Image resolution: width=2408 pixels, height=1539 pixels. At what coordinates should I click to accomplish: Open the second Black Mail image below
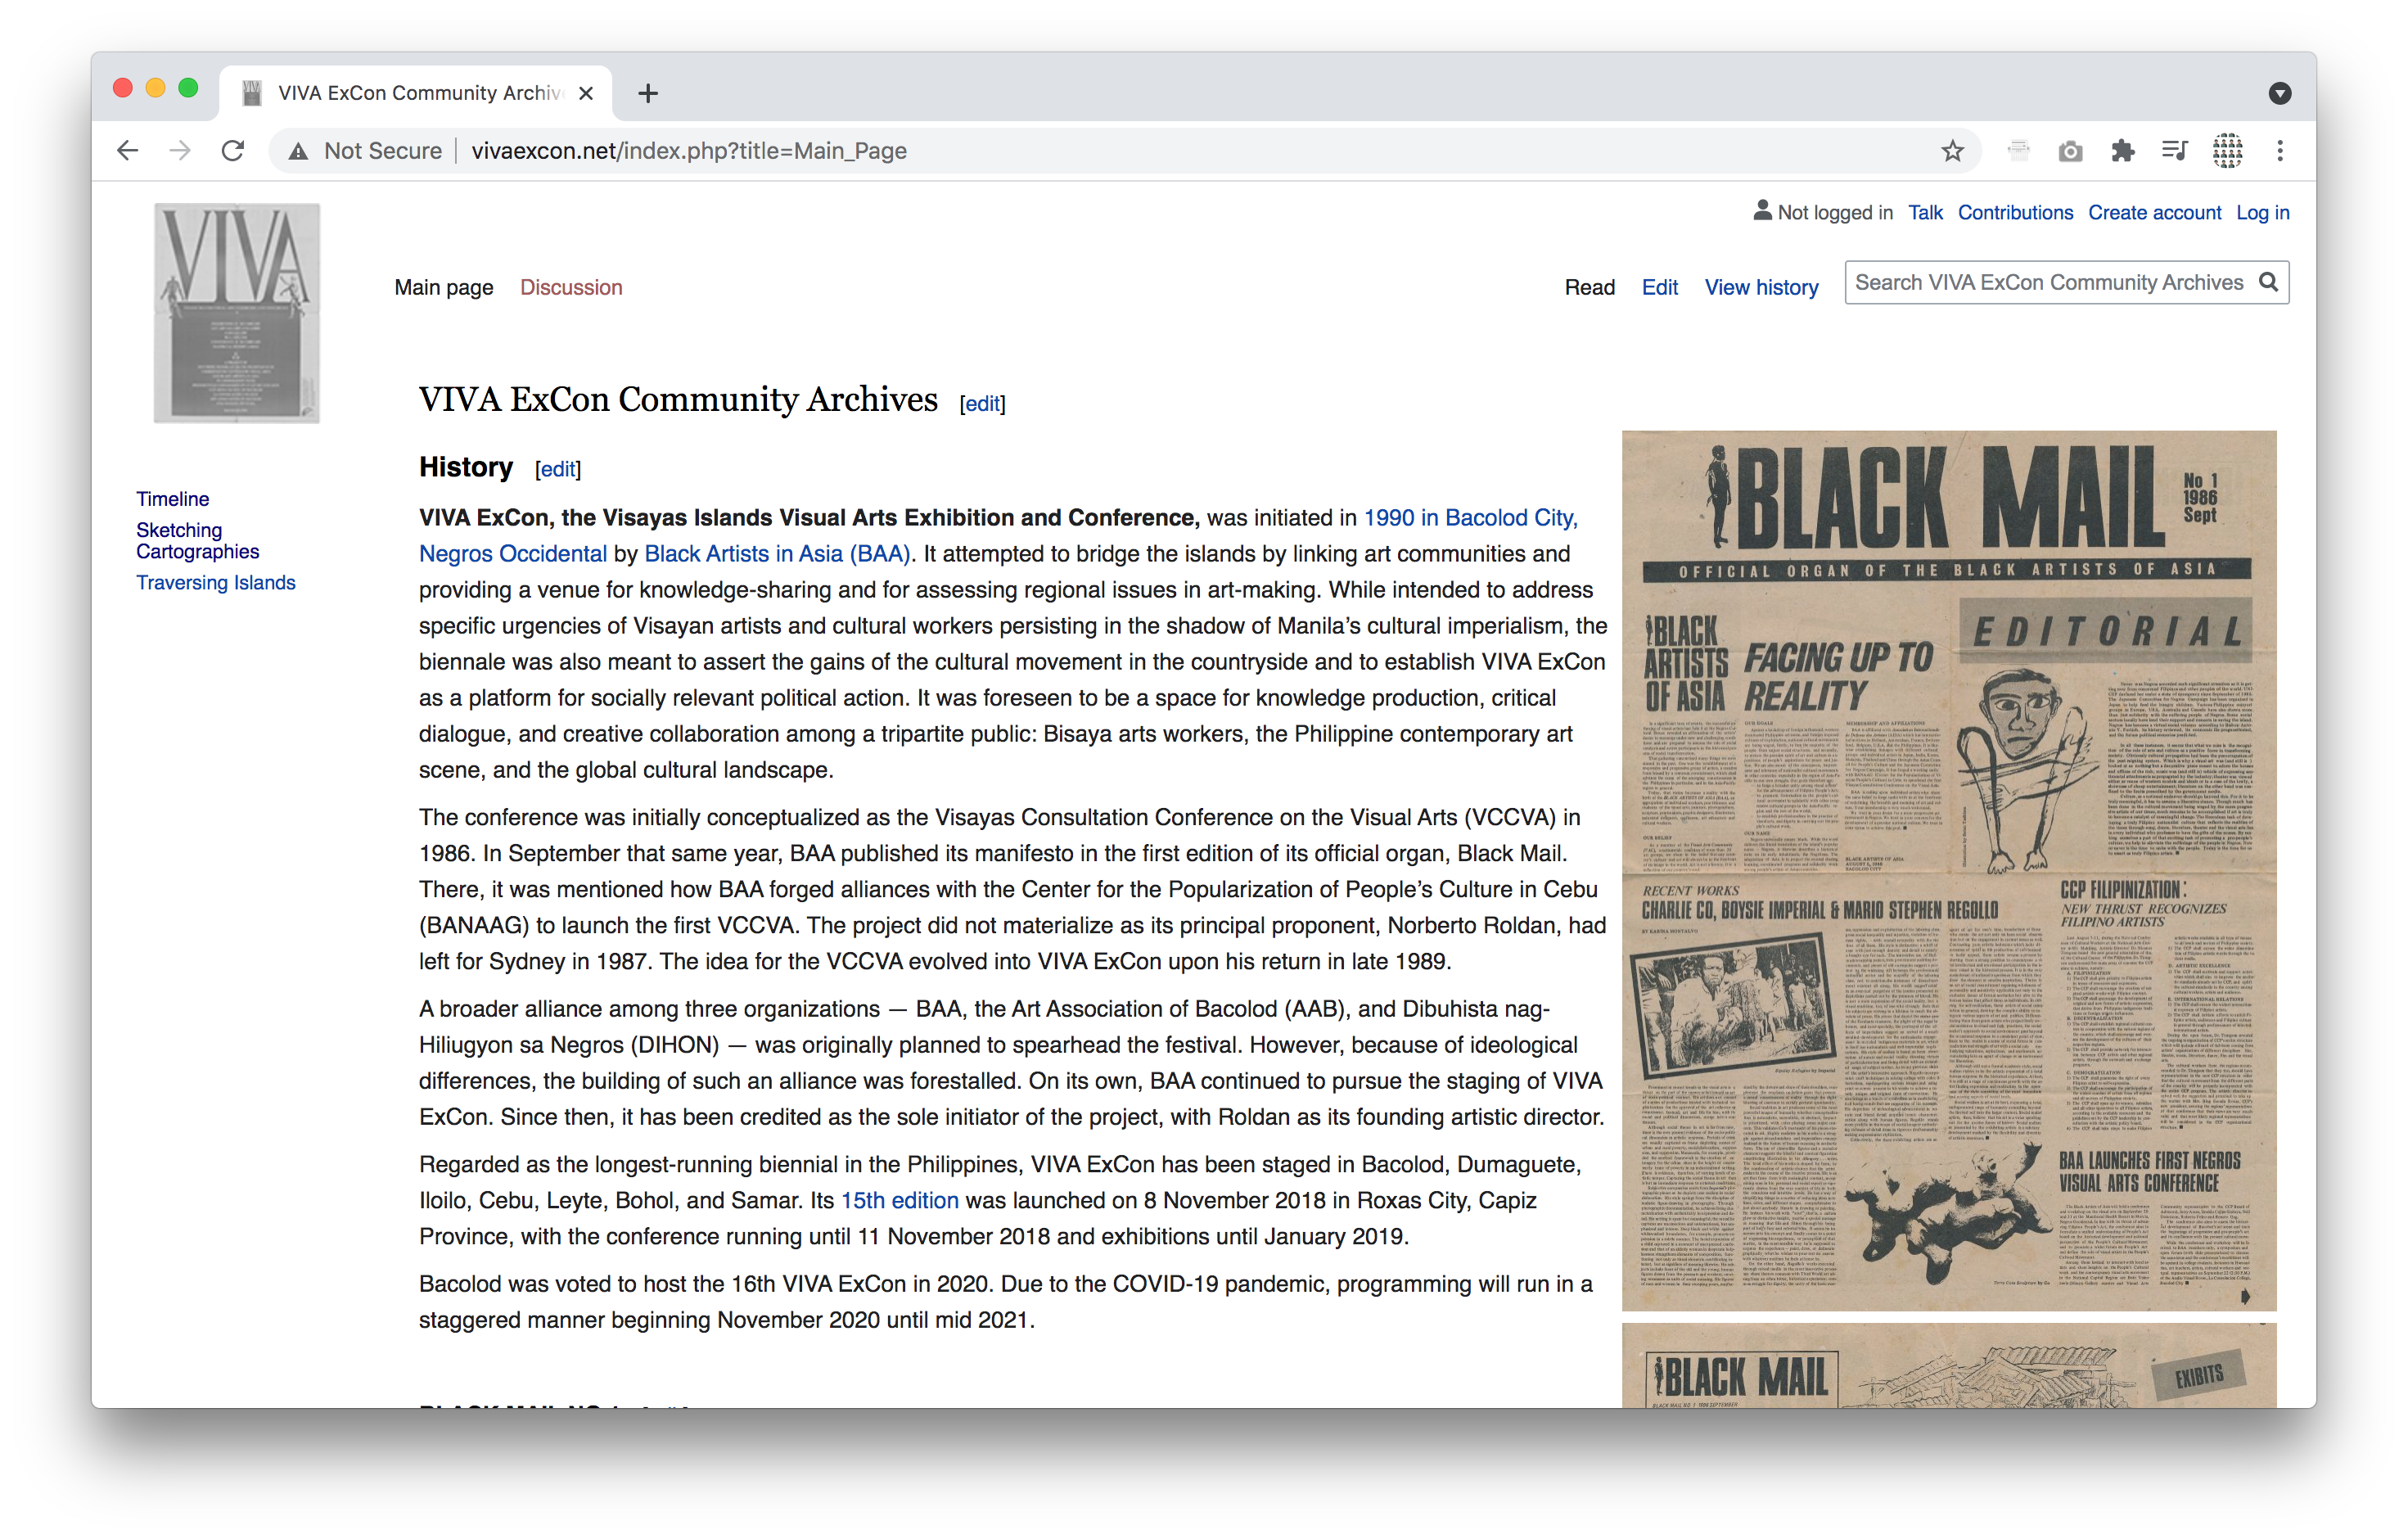pos(1948,1366)
